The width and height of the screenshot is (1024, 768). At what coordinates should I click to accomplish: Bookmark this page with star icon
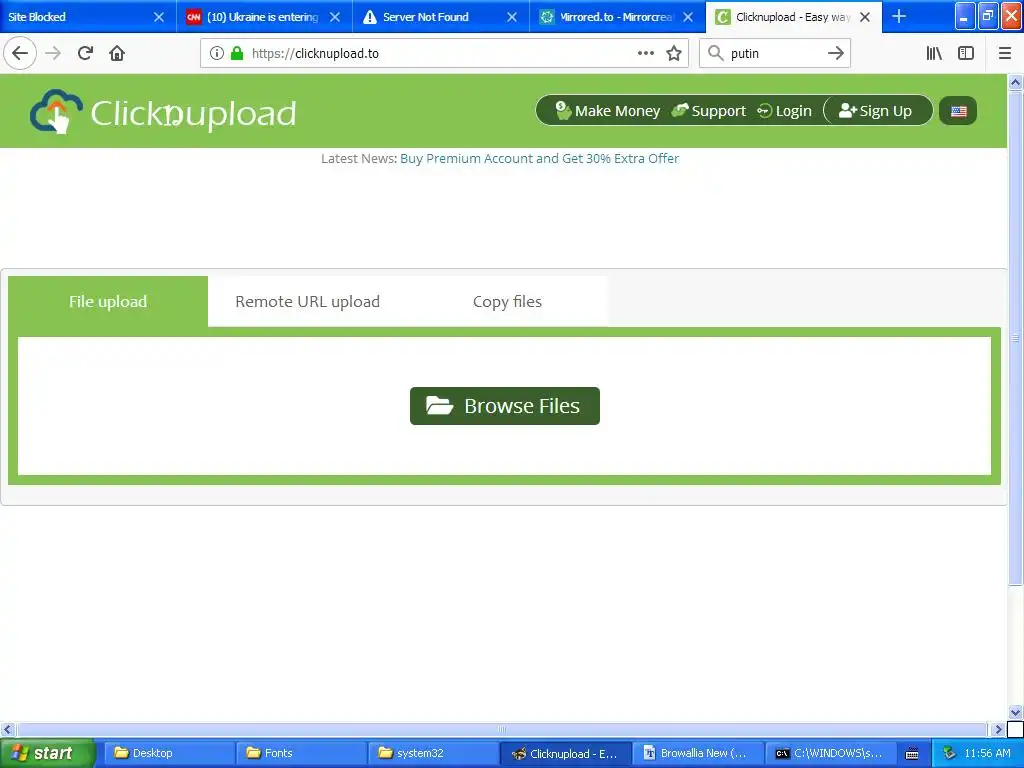point(674,53)
